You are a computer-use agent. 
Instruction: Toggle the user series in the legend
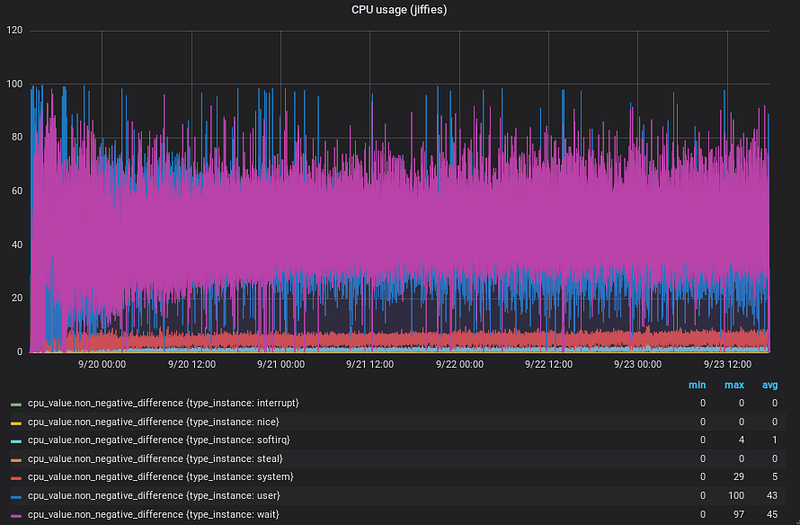click(x=154, y=495)
